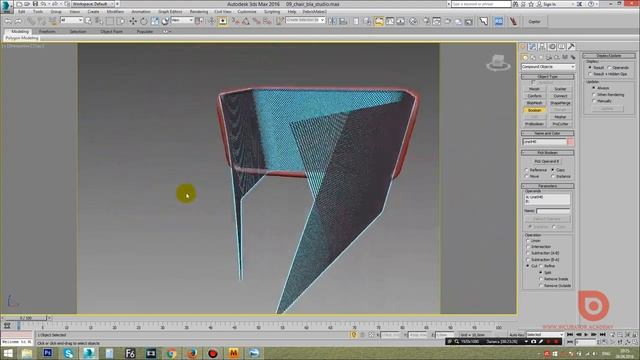Select Move pick mode radio
Screen dimensions: 640x360
[x=527, y=176]
